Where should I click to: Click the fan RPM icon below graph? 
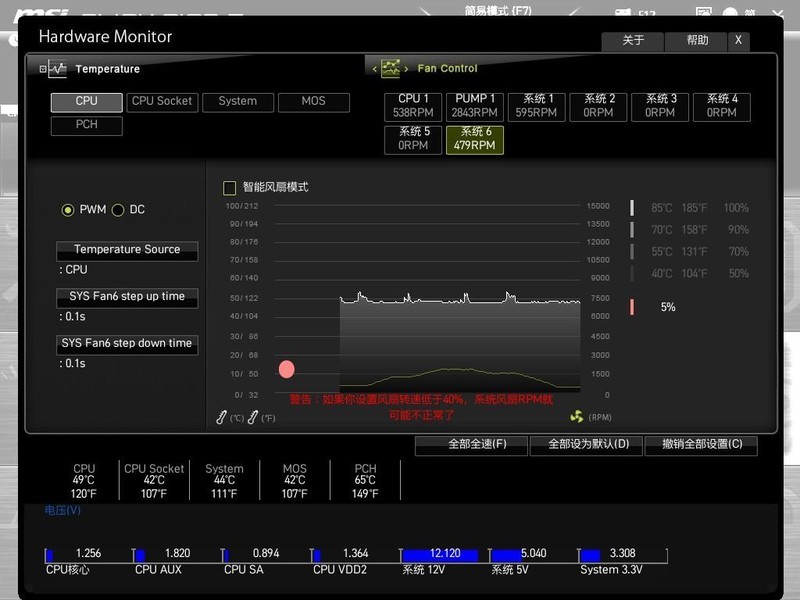coord(576,417)
